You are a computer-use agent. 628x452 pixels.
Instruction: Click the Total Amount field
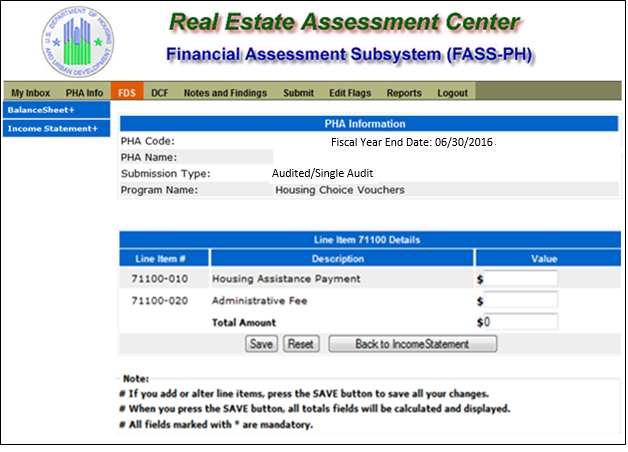pos(520,322)
